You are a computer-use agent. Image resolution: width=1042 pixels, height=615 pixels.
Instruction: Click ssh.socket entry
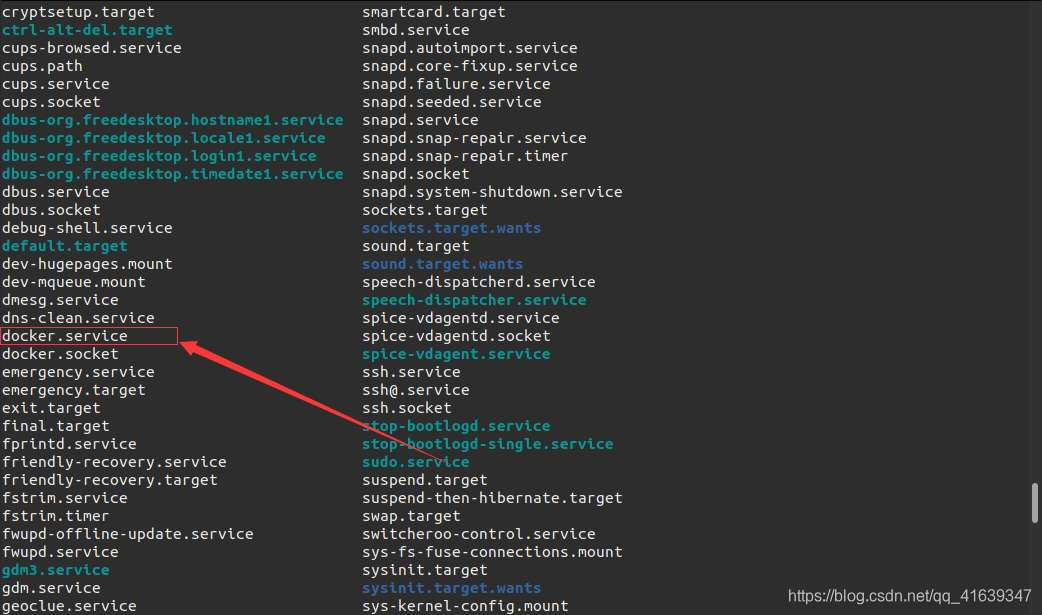407,408
